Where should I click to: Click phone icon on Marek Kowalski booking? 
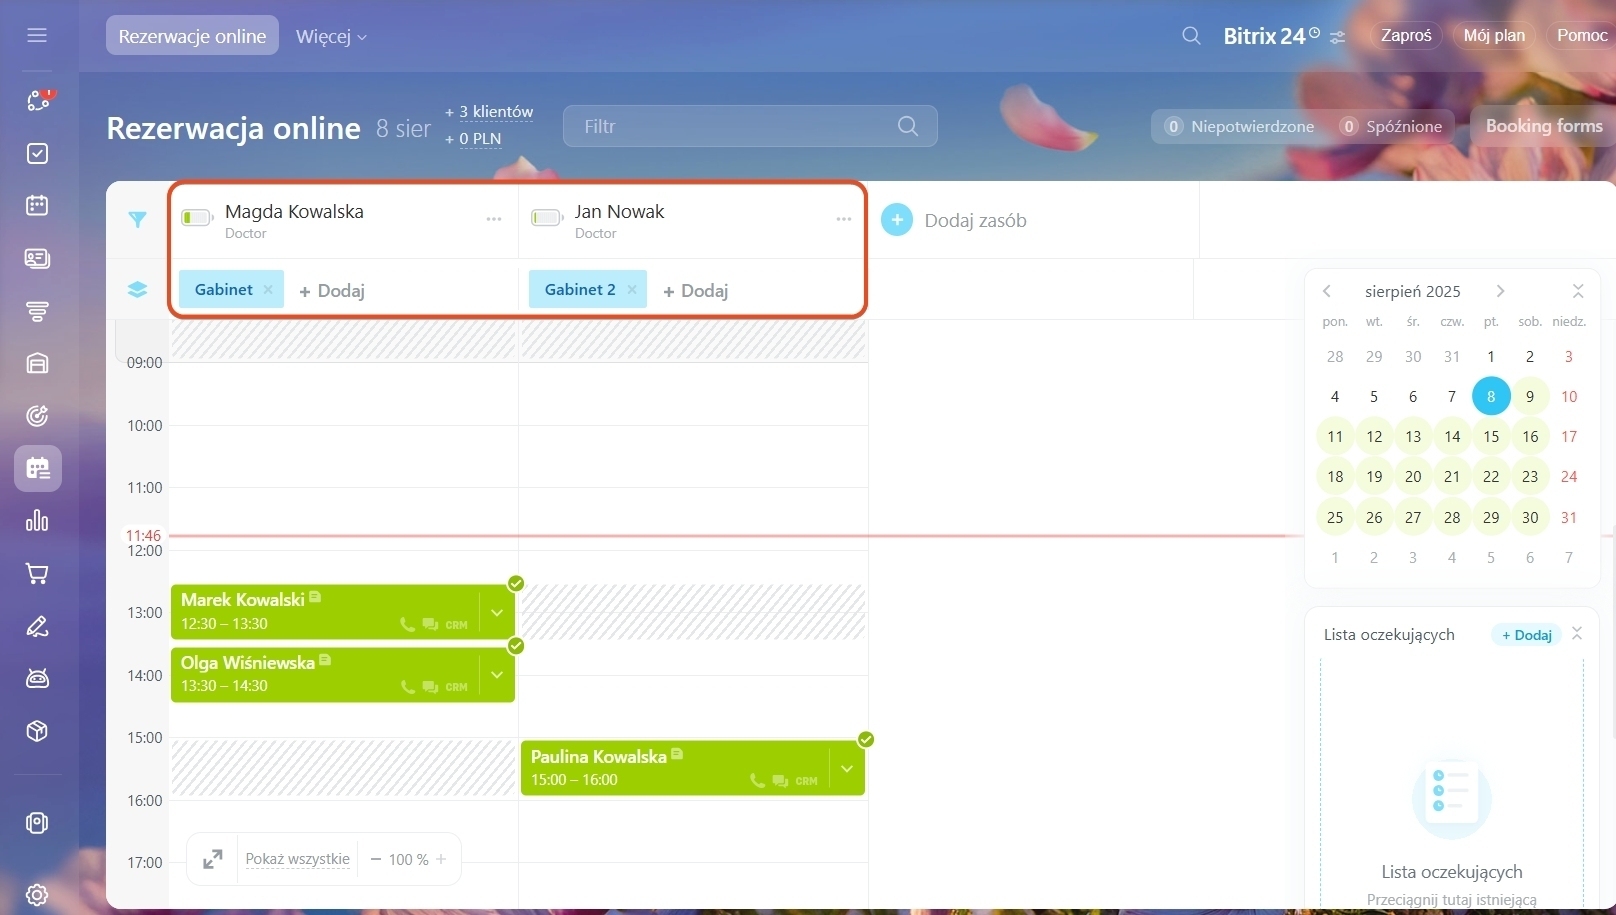click(407, 624)
